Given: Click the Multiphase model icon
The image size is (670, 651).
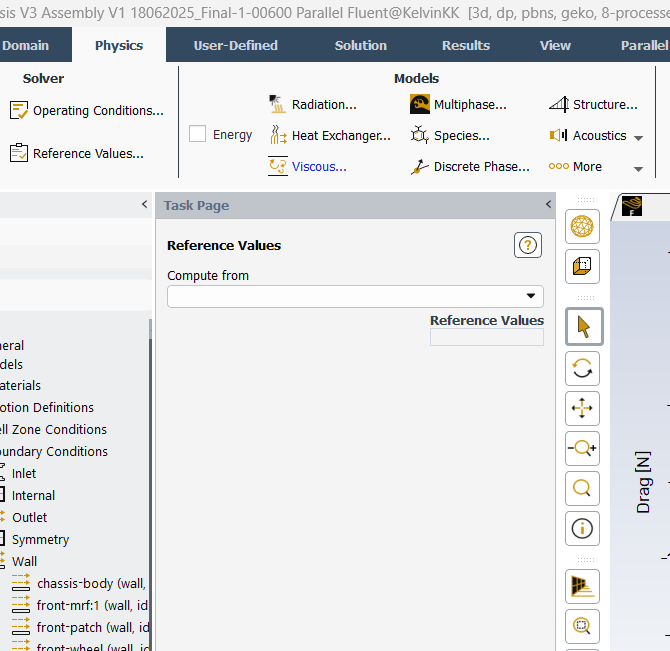Looking at the screenshot, I should [420, 104].
